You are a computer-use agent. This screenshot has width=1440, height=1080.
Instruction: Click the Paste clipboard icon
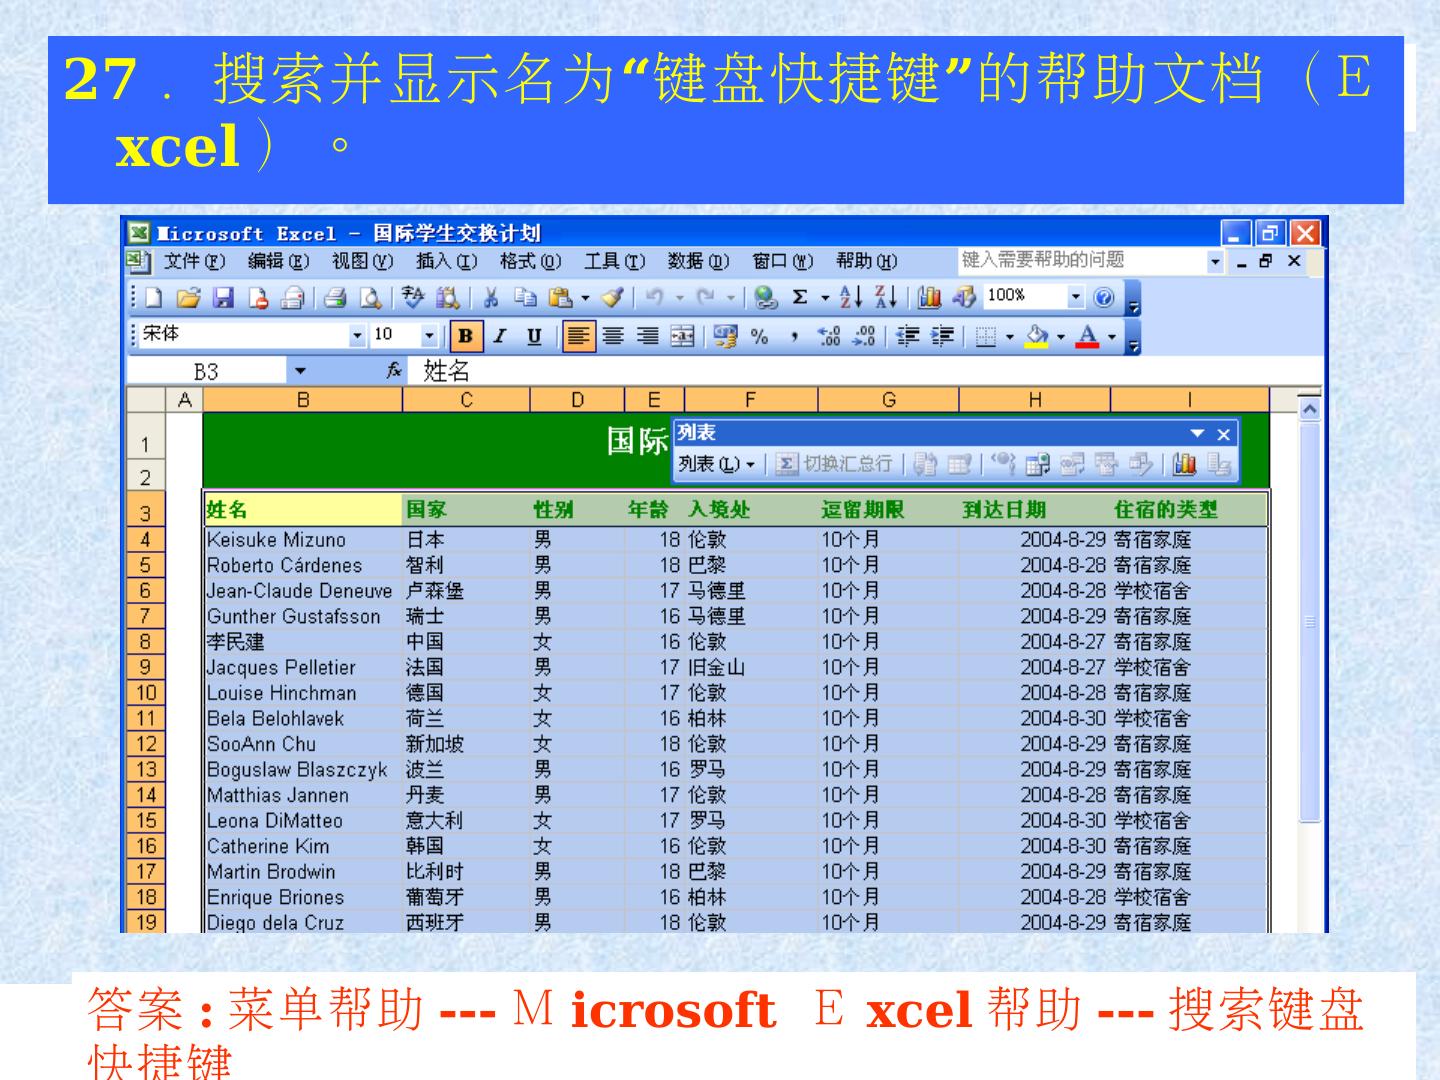coord(559,297)
